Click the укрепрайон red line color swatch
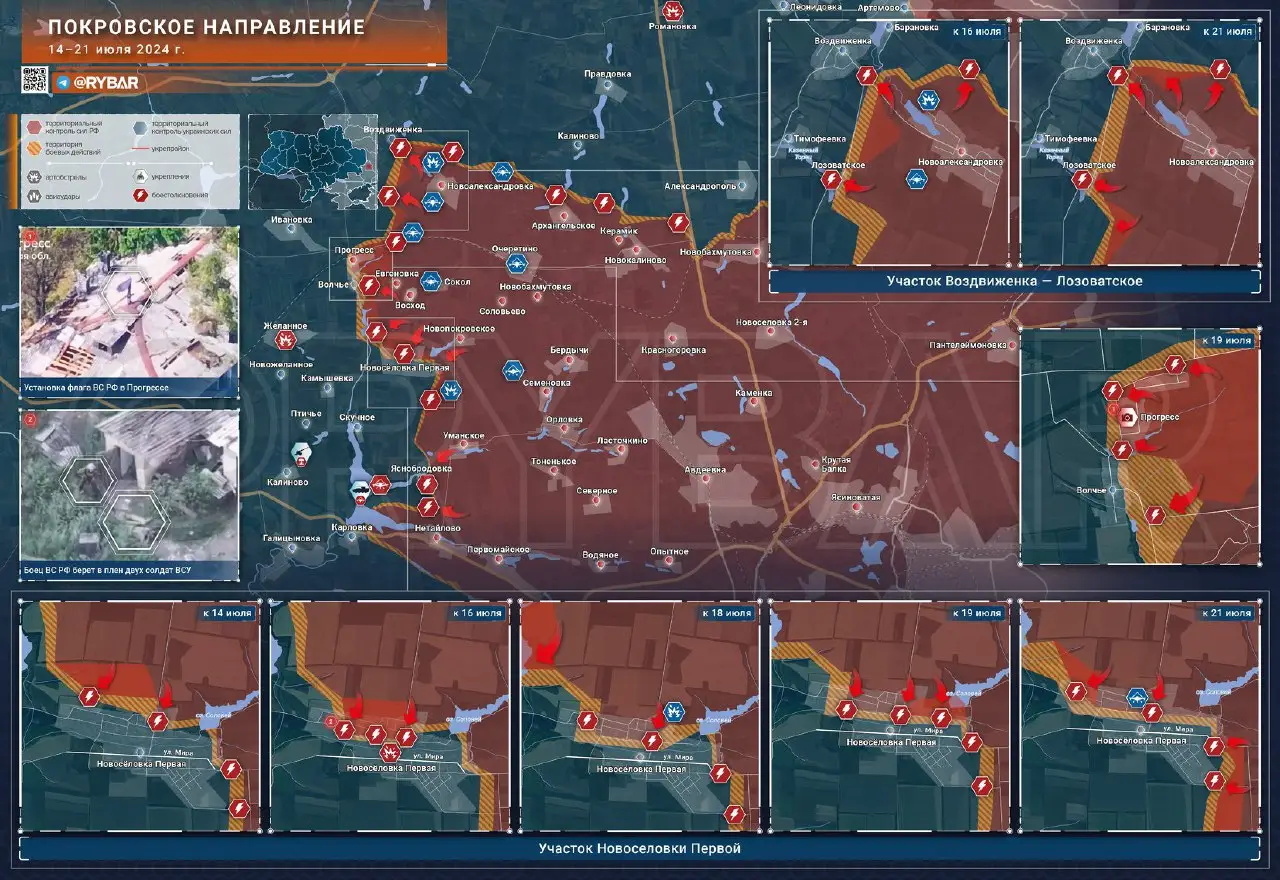This screenshot has width=1280, height=880. [139, 148]
